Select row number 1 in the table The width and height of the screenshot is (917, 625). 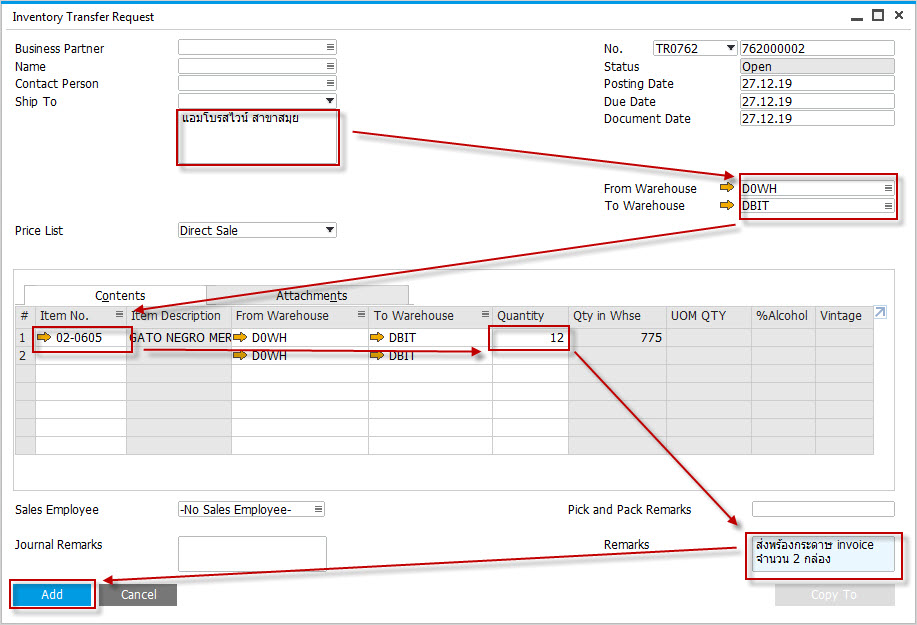tap(25, 337)
